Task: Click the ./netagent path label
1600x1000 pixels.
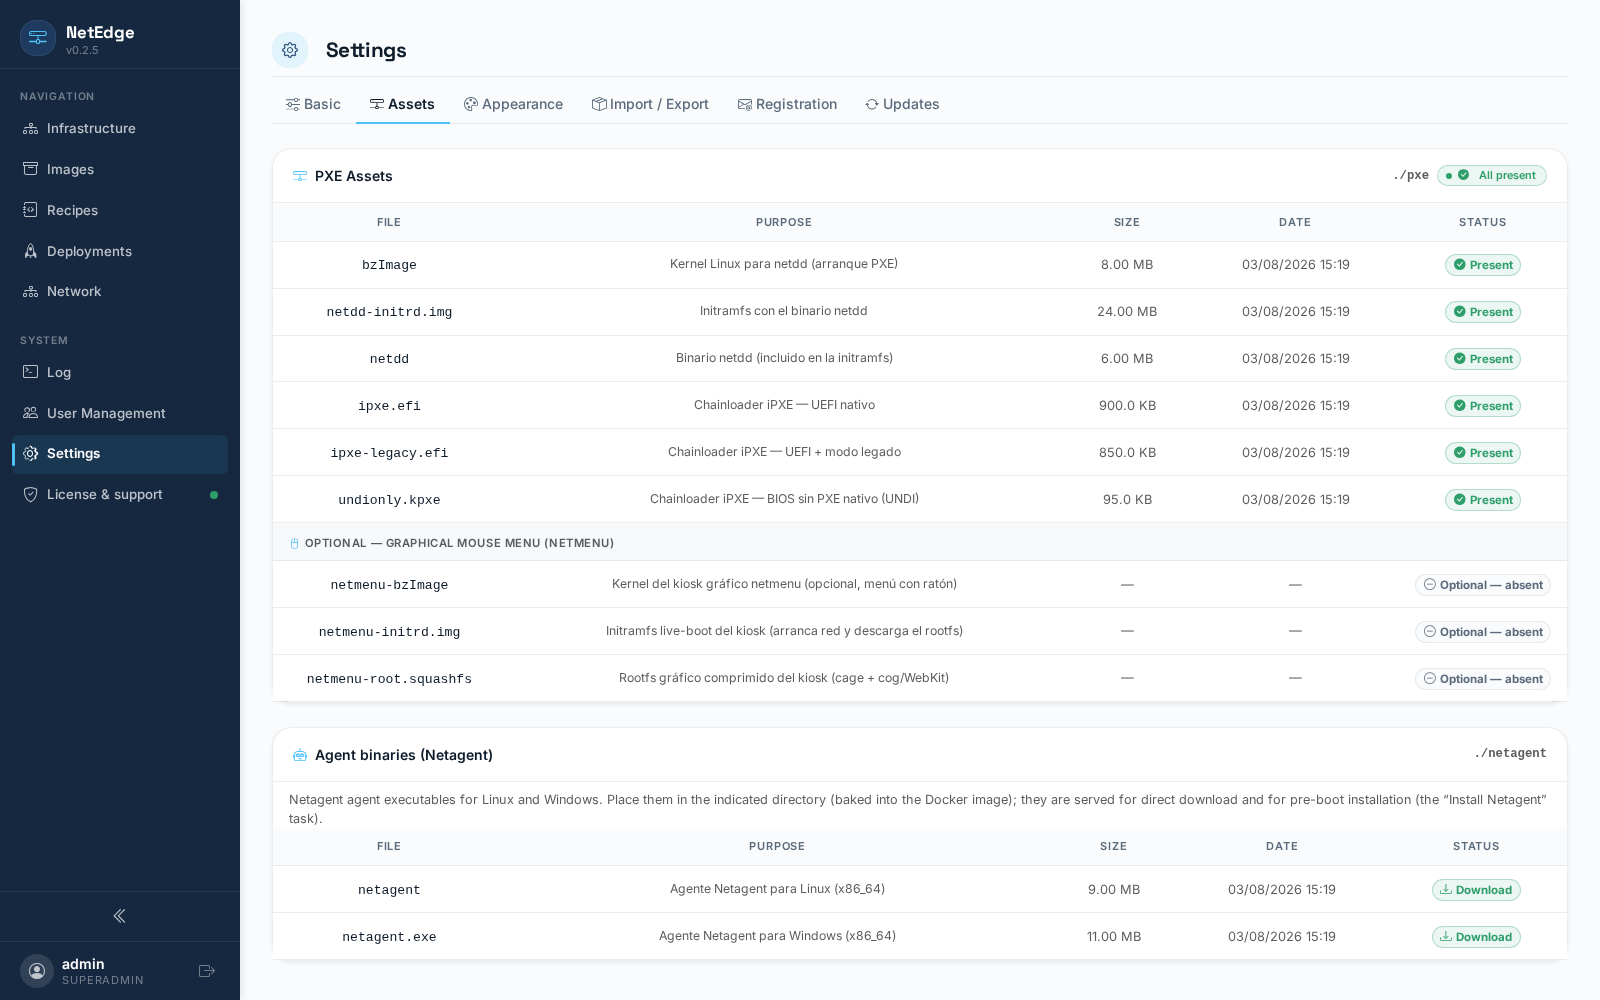Action: [x=1510, y=754]
